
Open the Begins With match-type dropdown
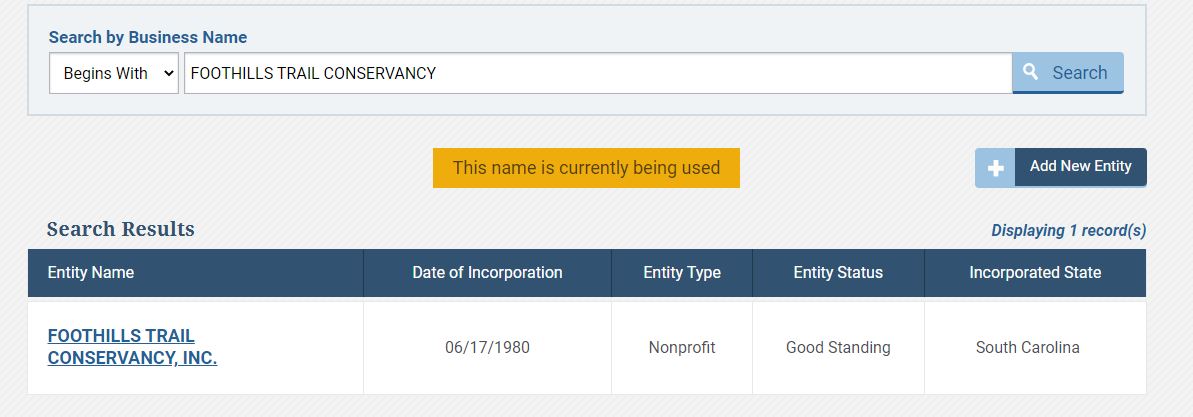coord(114,73)
